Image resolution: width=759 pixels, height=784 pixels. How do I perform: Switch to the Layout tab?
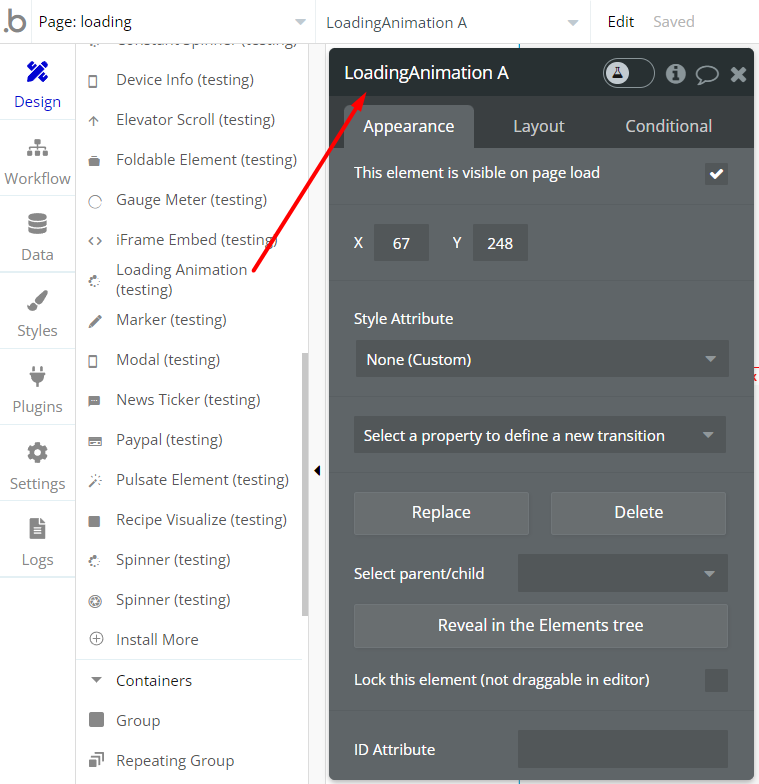[538, 126]
